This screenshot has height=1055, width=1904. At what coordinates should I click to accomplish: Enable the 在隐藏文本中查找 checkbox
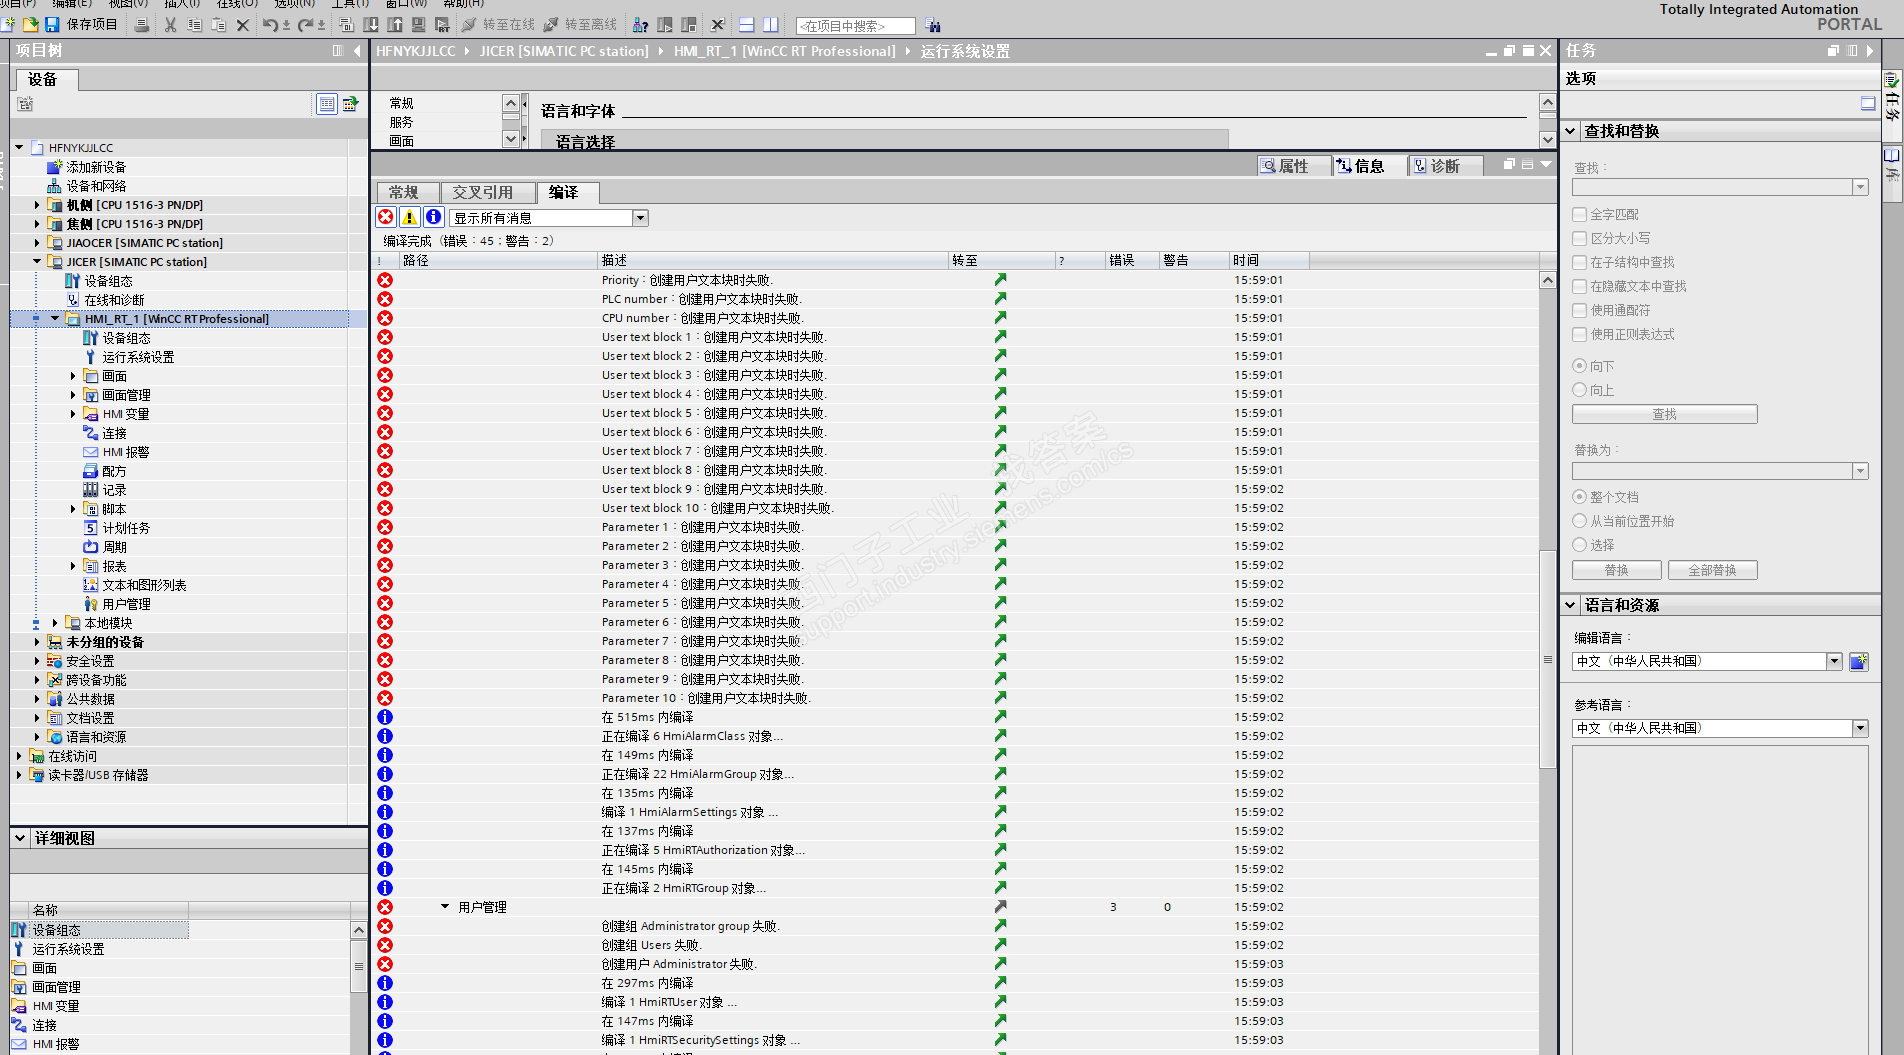pyautogui.click(x=1580, y=286)
